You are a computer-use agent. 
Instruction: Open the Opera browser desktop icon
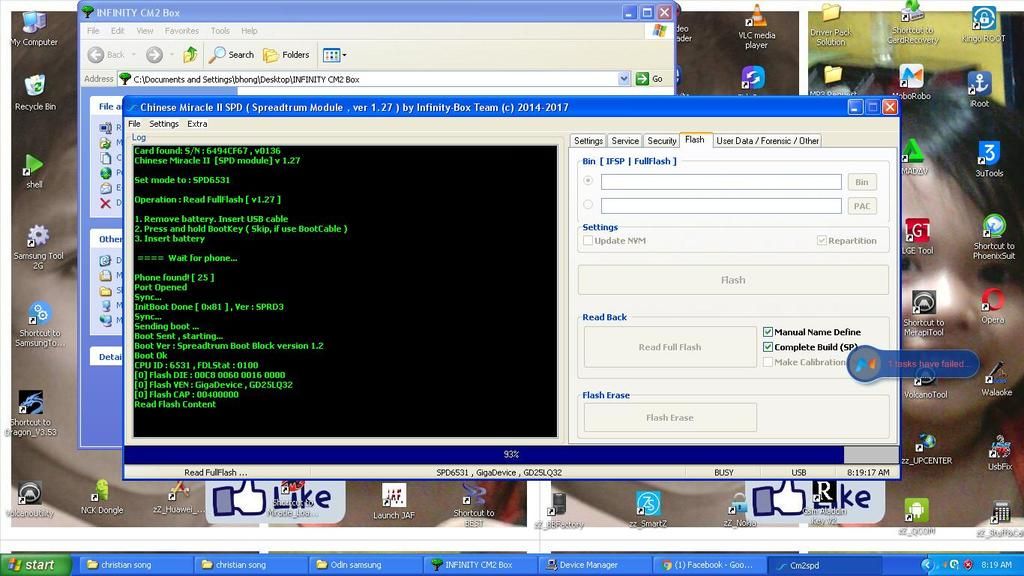(992, 301)
